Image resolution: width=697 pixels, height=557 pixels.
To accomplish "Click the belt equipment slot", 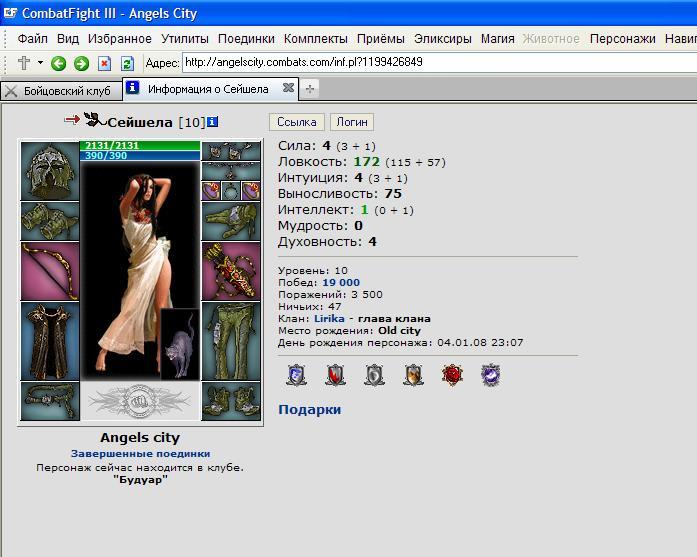I will 50,401.
